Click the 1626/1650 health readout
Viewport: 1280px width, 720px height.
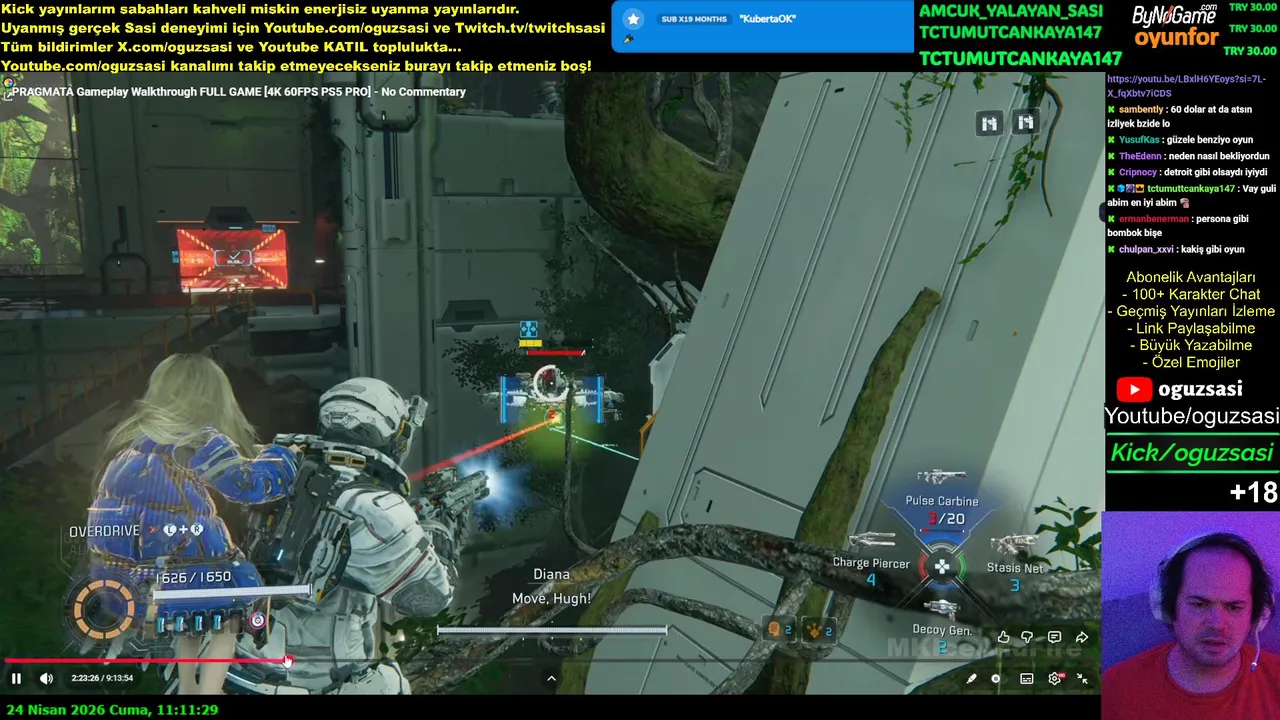[193, 577]
